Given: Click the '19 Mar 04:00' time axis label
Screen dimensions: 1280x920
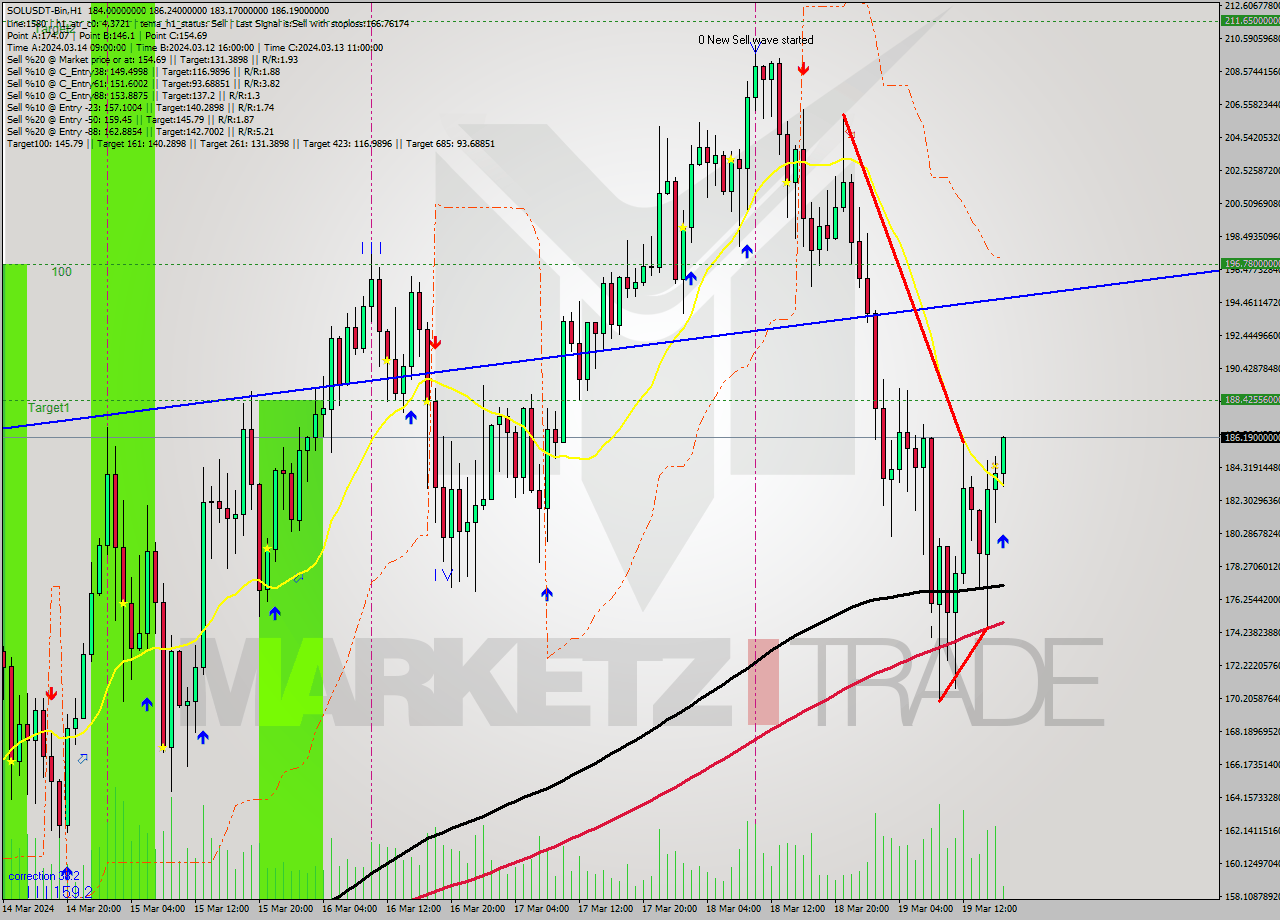Looking at the screenshot, I should pyautogui.click(x=927, y=909).
